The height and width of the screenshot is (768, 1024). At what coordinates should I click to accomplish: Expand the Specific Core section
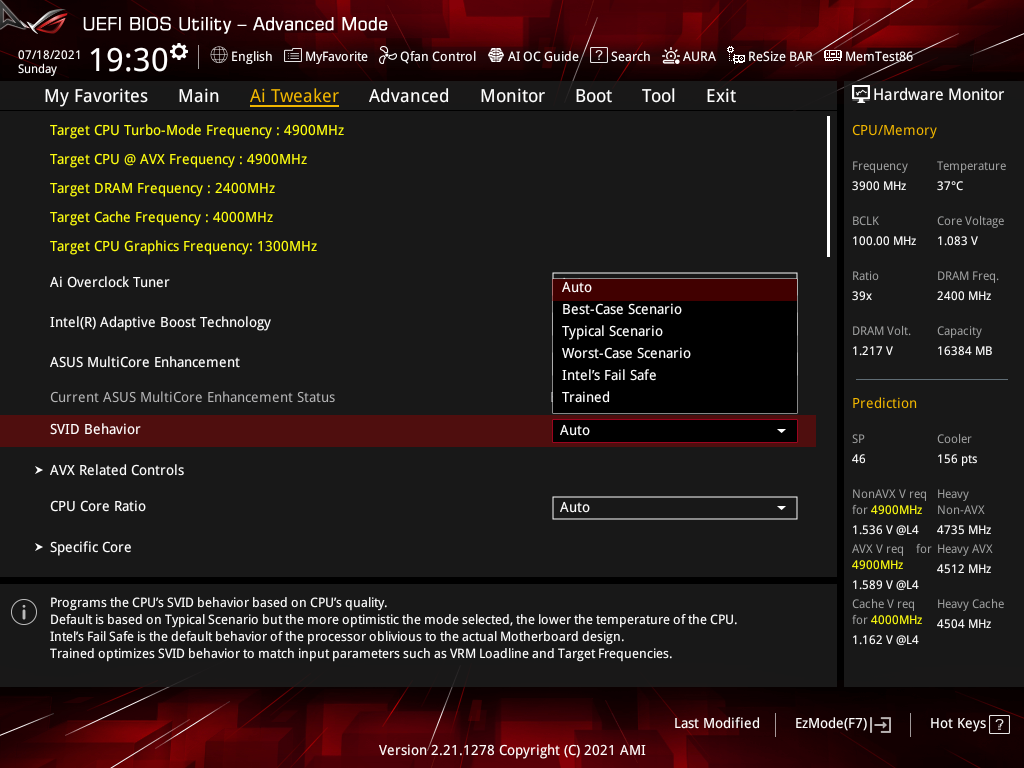(x=90, y=547)
